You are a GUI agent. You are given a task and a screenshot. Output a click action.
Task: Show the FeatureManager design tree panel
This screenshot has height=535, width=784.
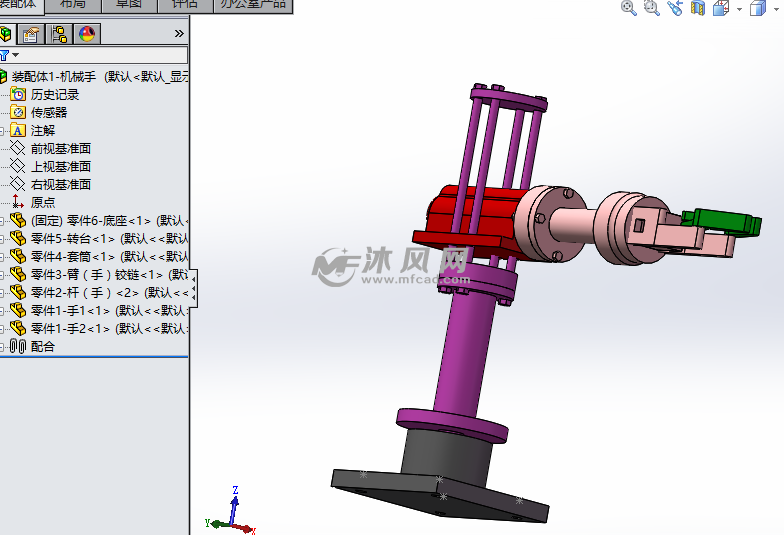pyautogui.click(x=6, y=34)
